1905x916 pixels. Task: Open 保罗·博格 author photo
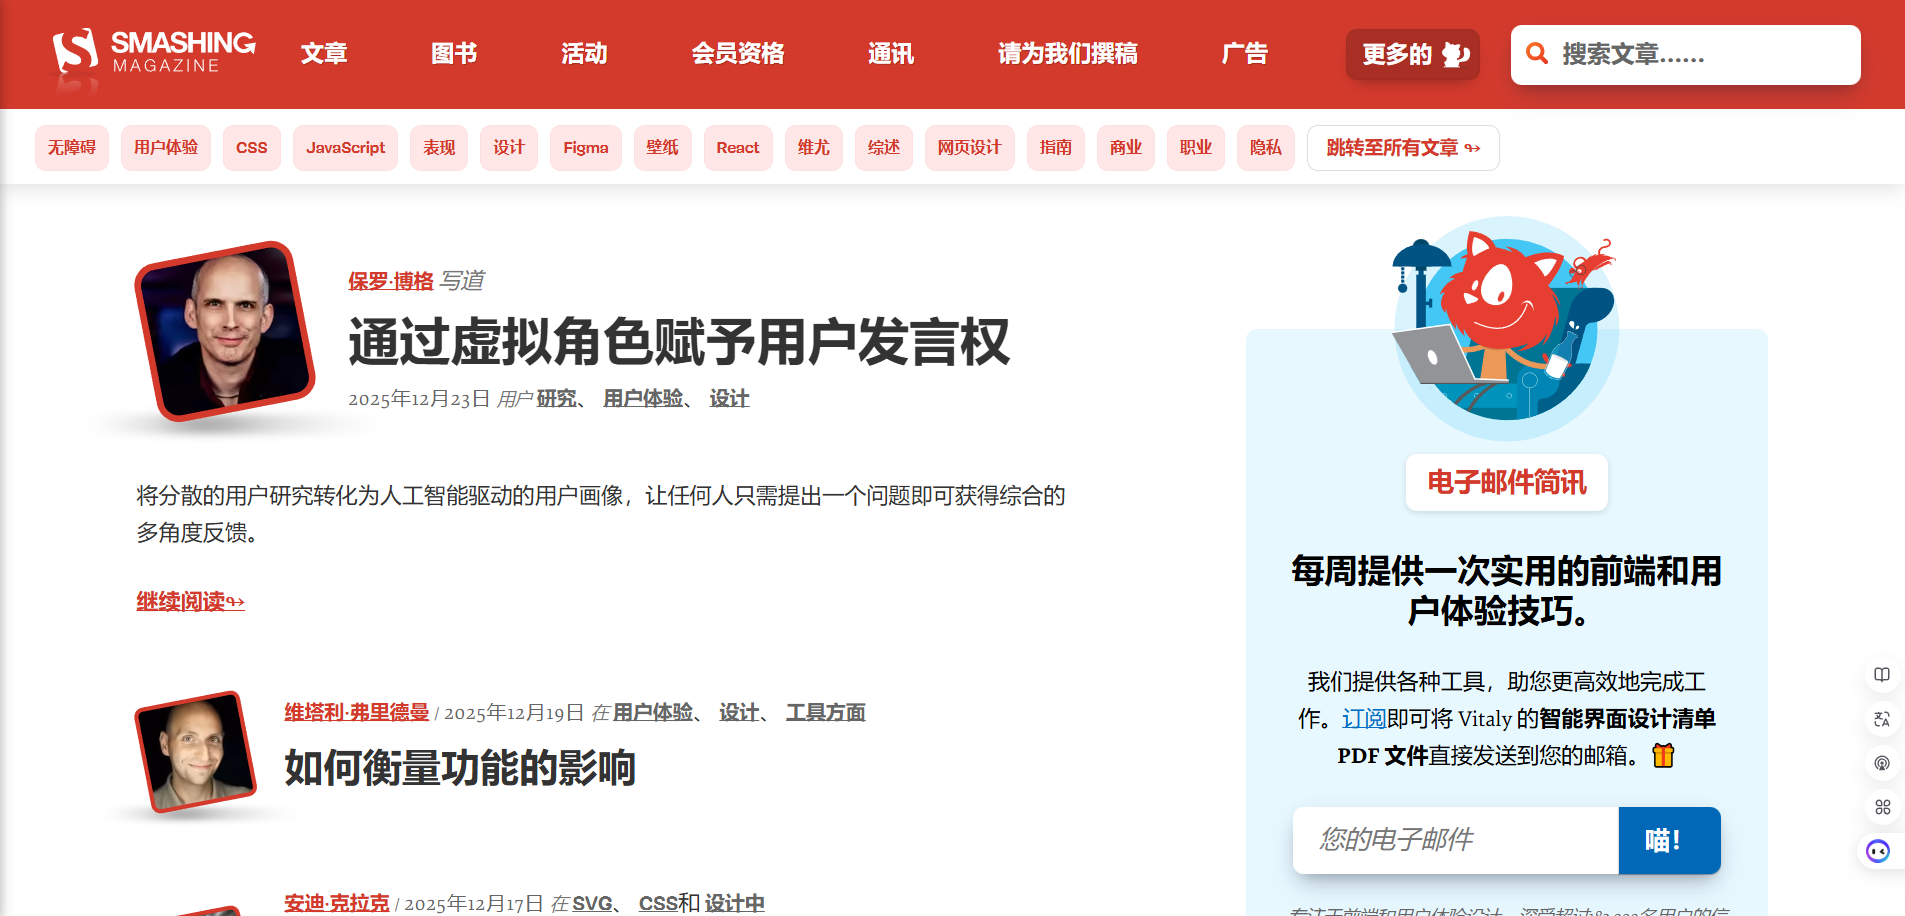tap(225, 331)
